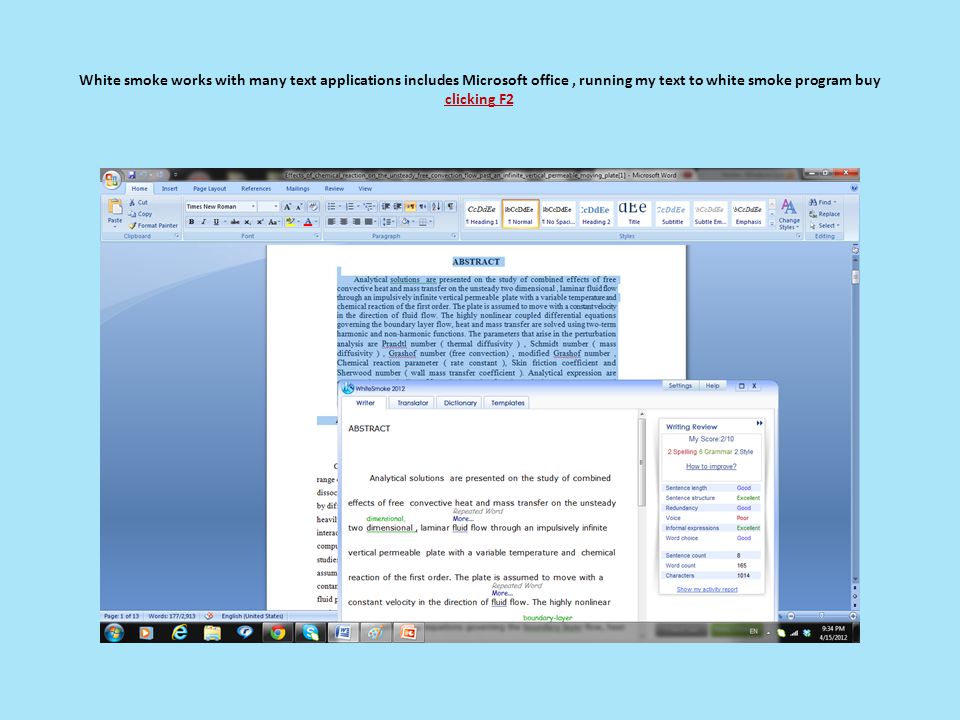
Task: Apply the Heading 2 style
Action: coord(596,214)
